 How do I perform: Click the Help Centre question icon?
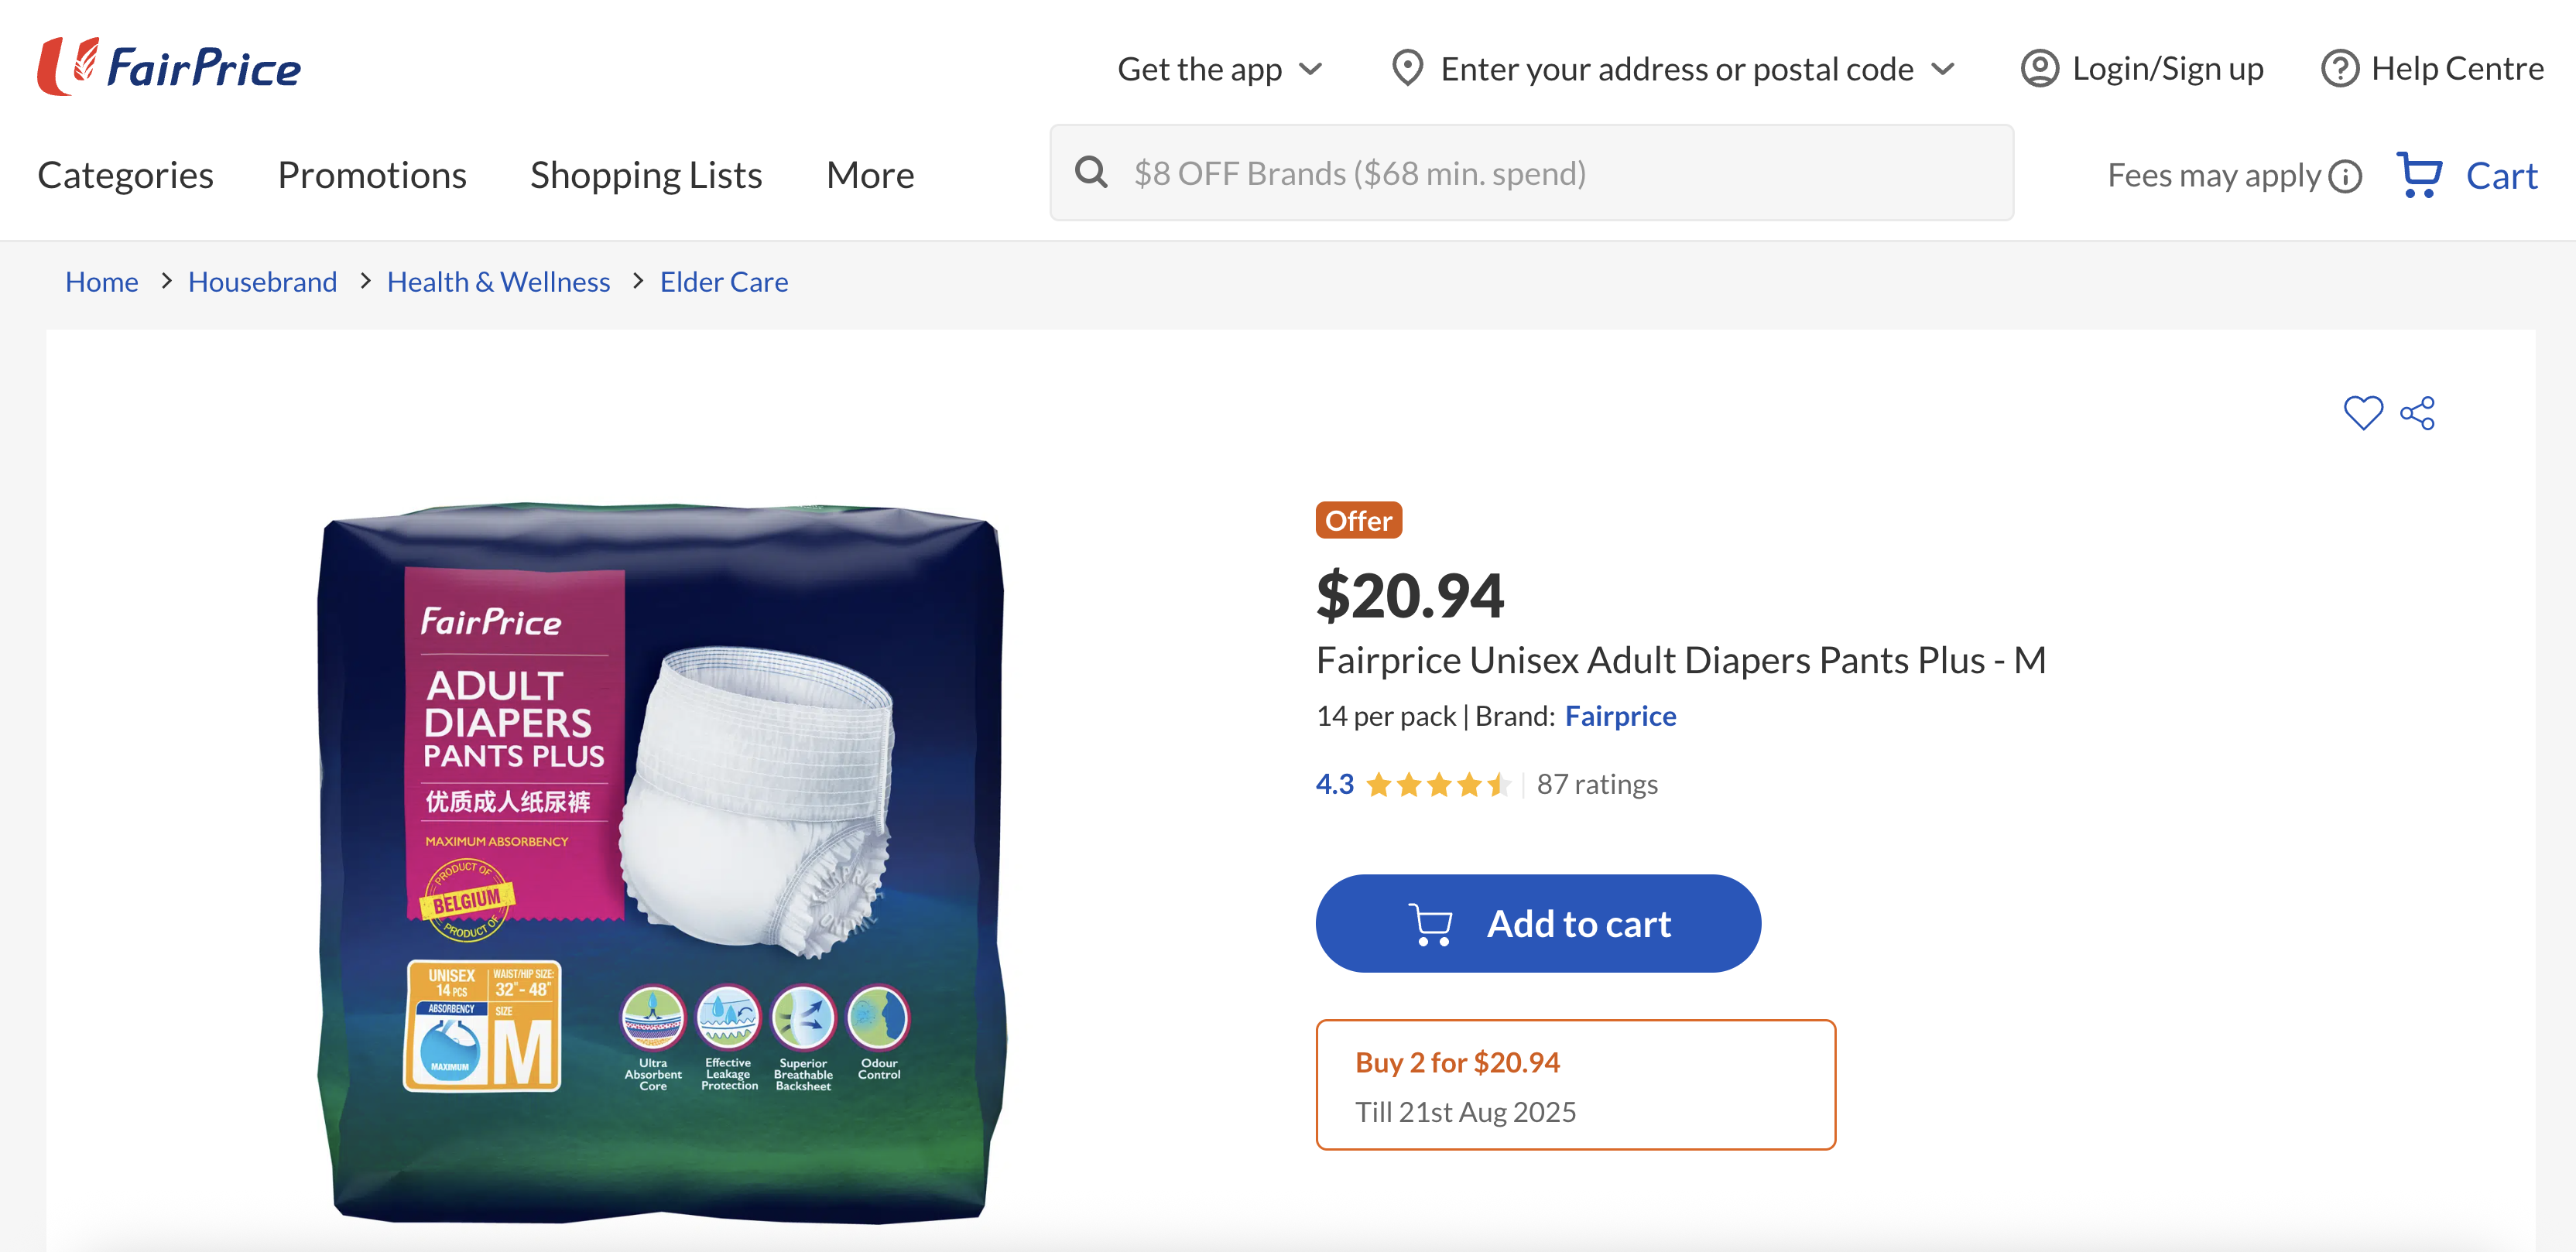click(2339, 68)
